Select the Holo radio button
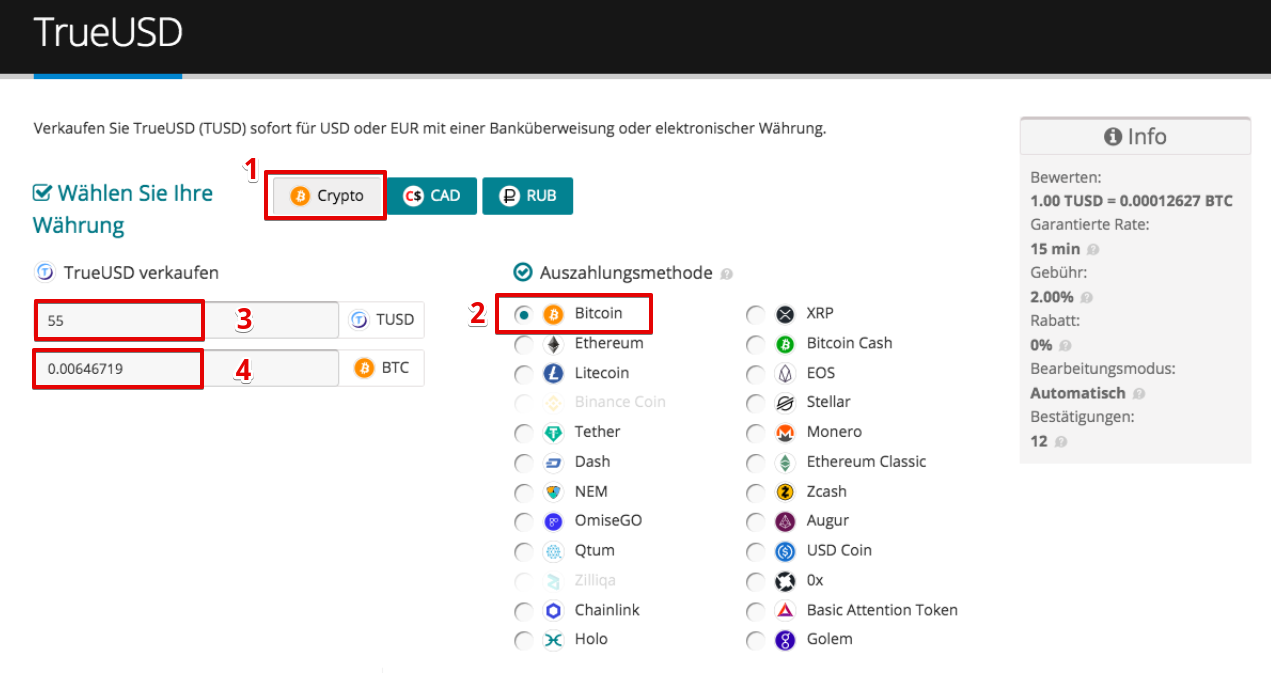Image resolution: width=1271 pixels, height=673 pixels. click(523, 641)
